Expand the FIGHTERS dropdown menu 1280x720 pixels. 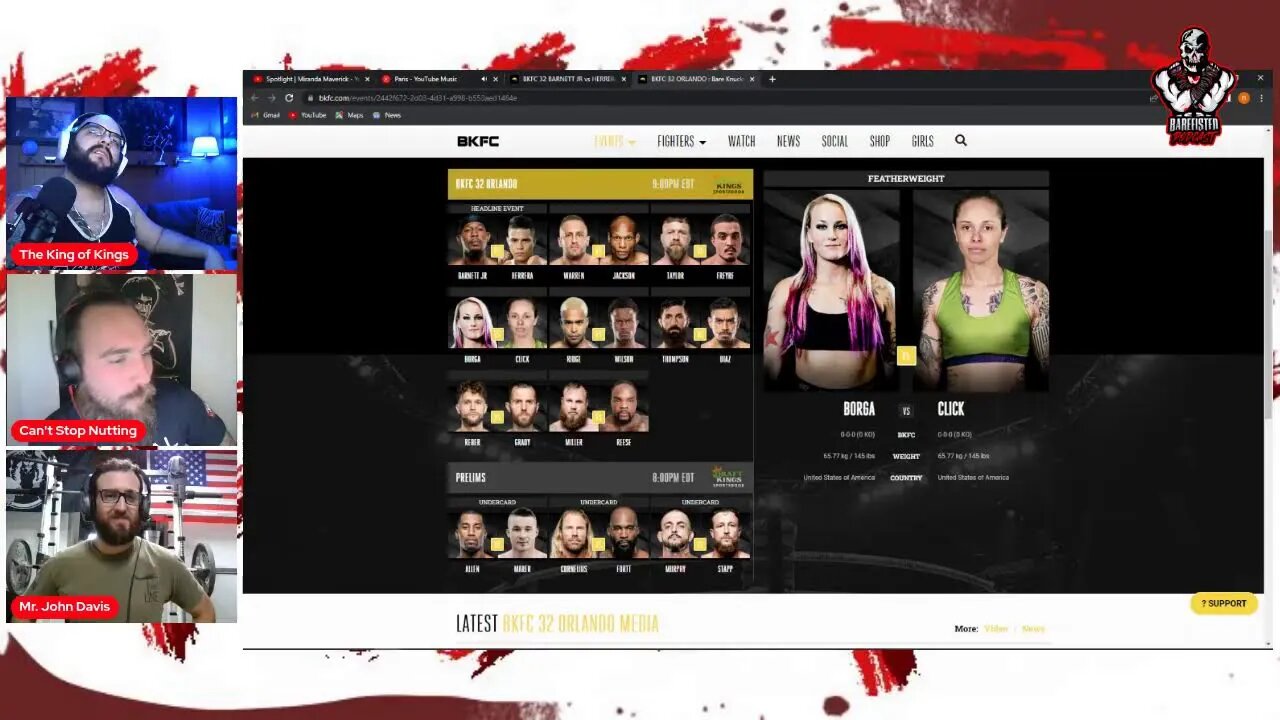pos(682,141)
